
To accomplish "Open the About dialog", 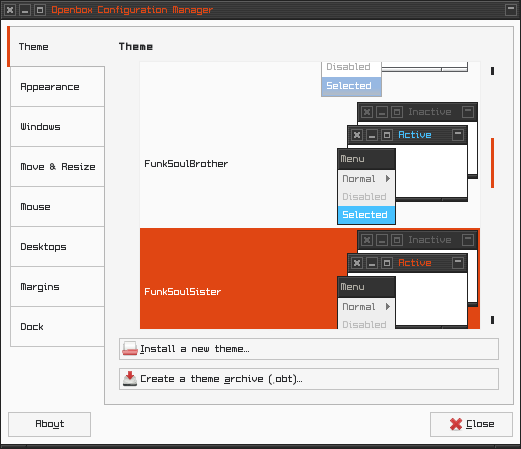I will (49, 424).
